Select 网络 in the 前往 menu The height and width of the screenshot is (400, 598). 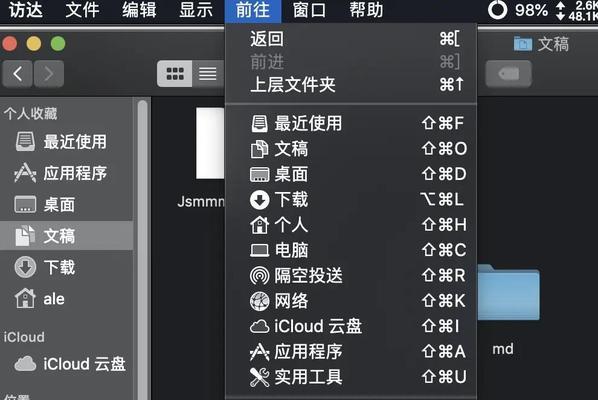351,301
